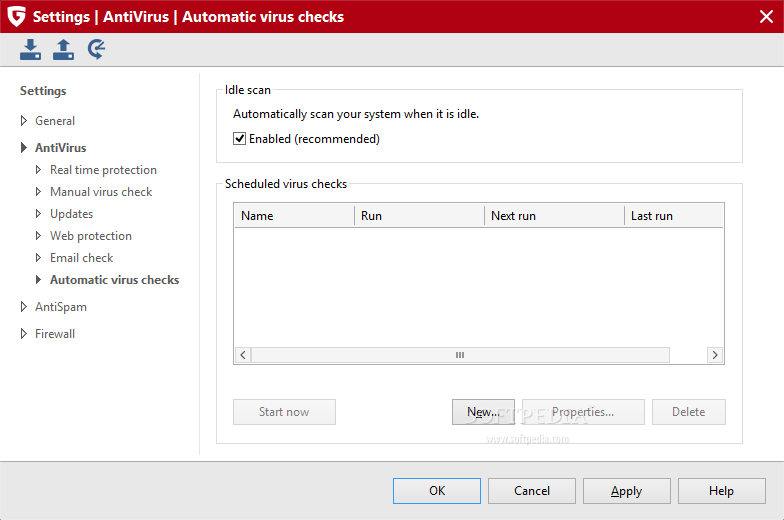This screenshot has width=784, height=520.
Task: Click New... to add scheduled check
Action: coord(483,412)
